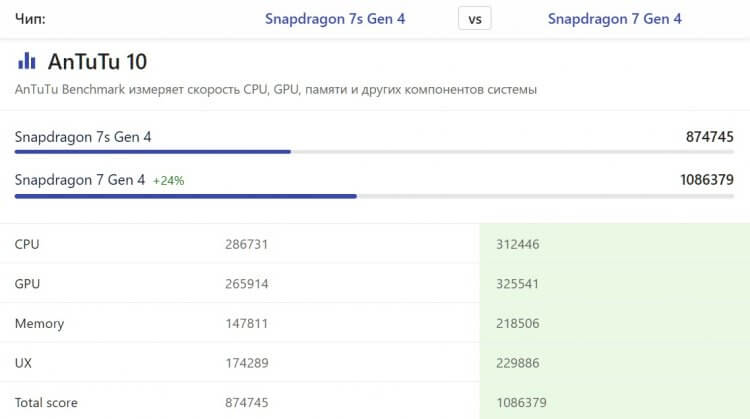Select the CPU row label
The height and width of the screenshot is (419, 750).
(27, 244)
